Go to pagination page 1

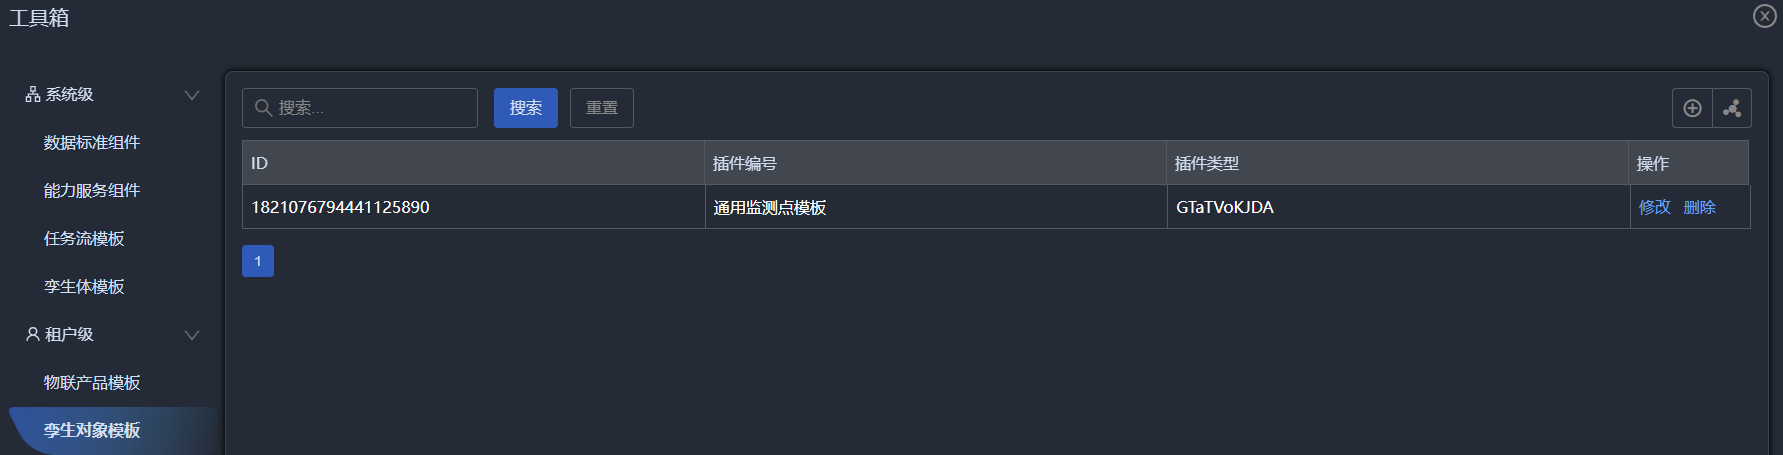pos(258,261)
